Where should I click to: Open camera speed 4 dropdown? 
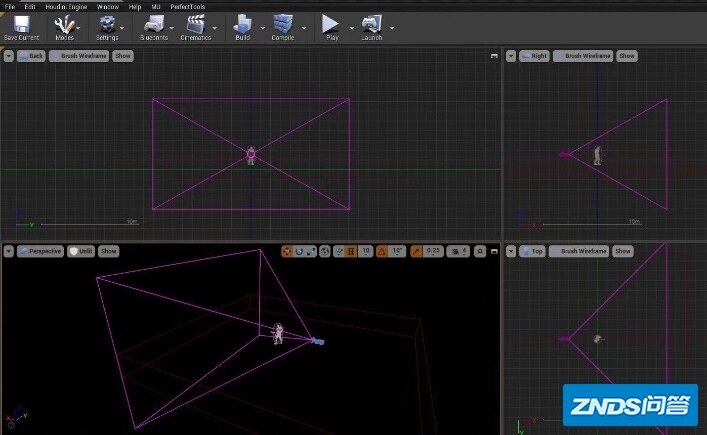click(x=459, y=252)
